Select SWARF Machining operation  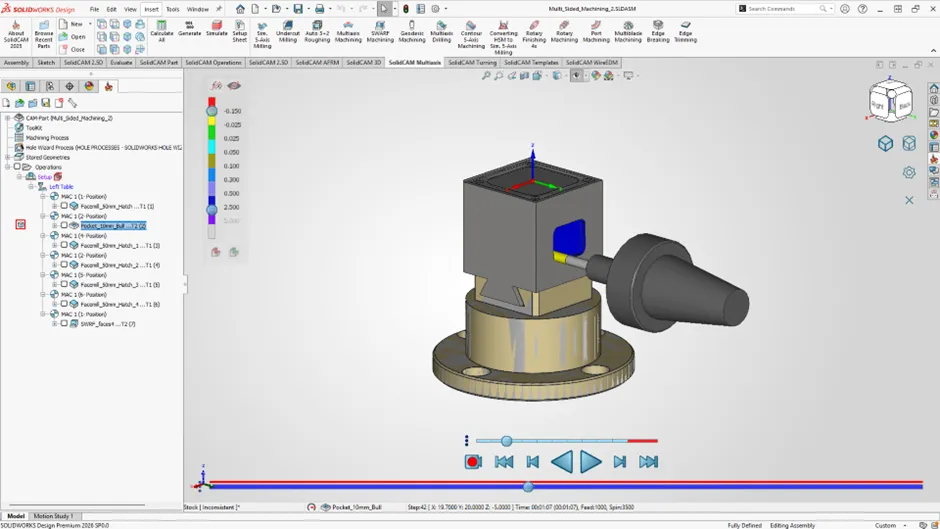(x=380, y=31)
